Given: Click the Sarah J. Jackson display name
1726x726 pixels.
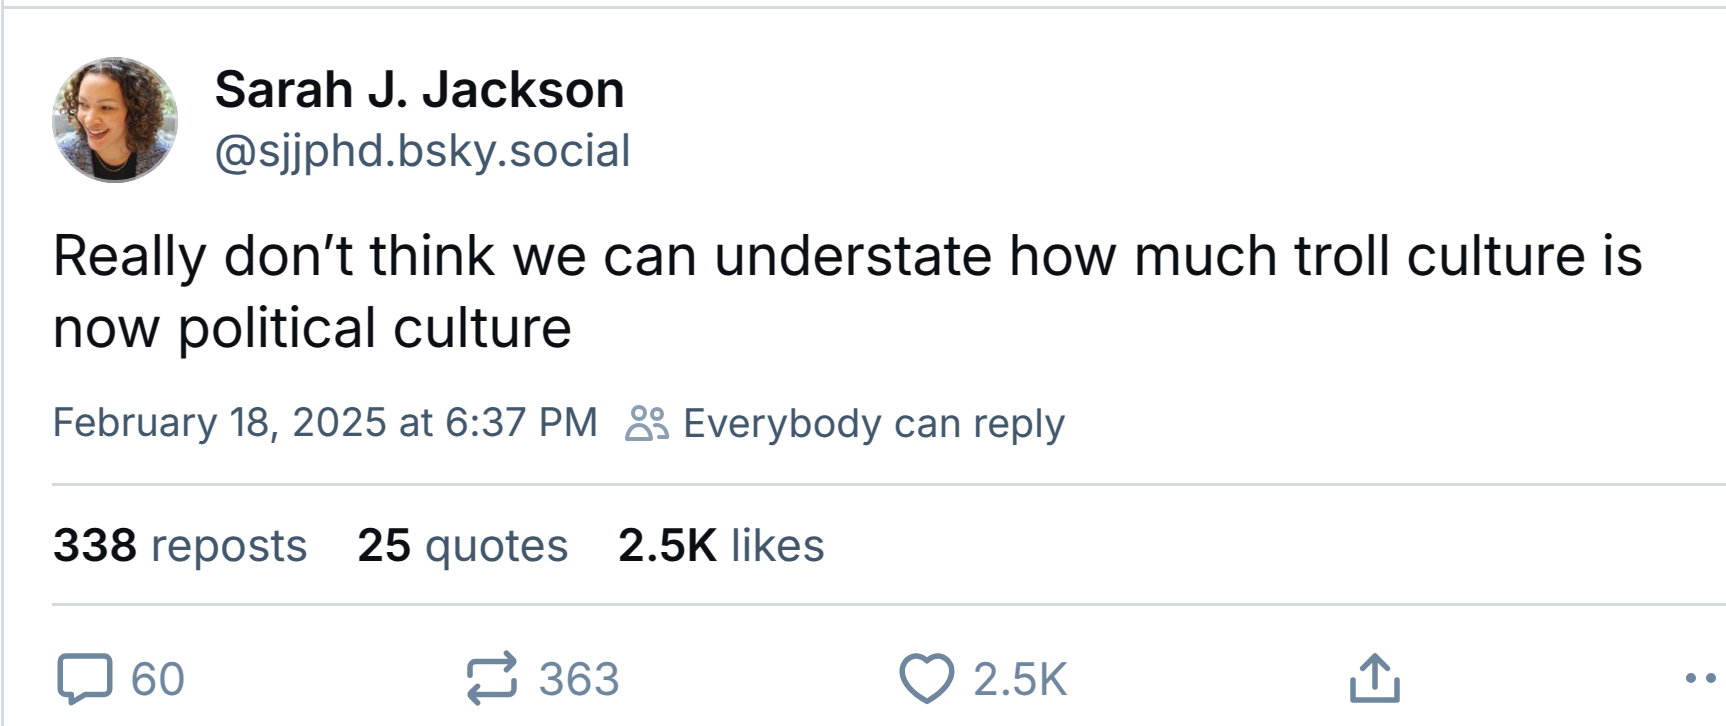Looking at the screenshot, I should [419, 90].
